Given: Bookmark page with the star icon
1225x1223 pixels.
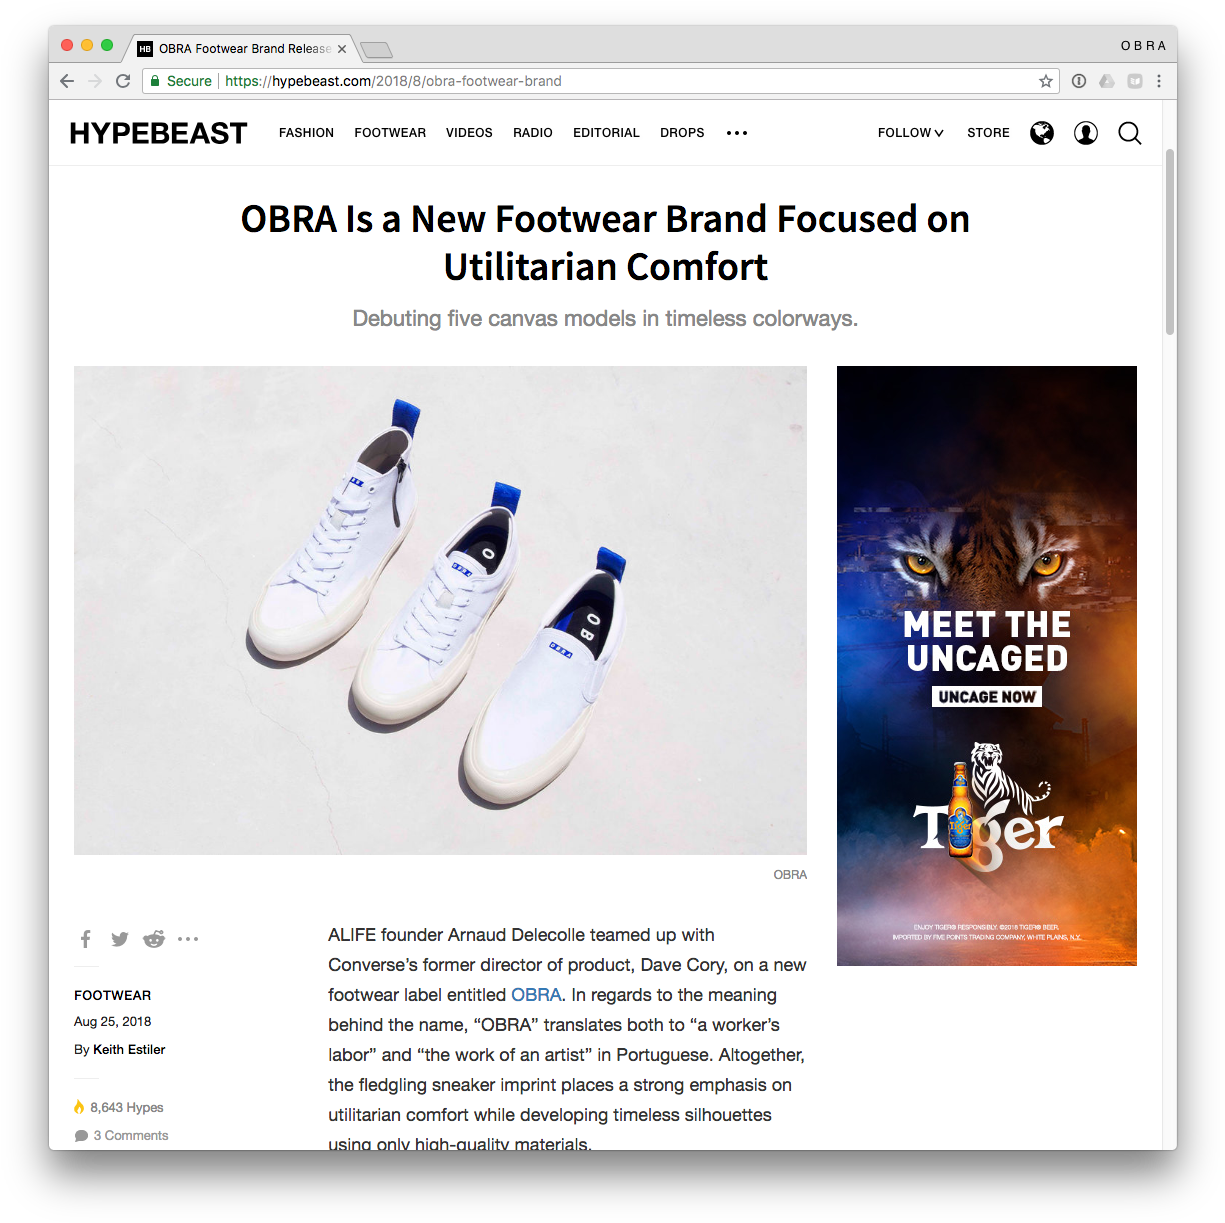Looking at the screenshot, I should 1046,81.
